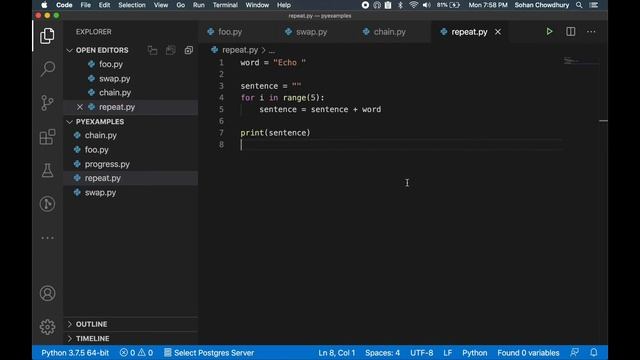
Task: Open the Extensions view
Action: [47, 137]
